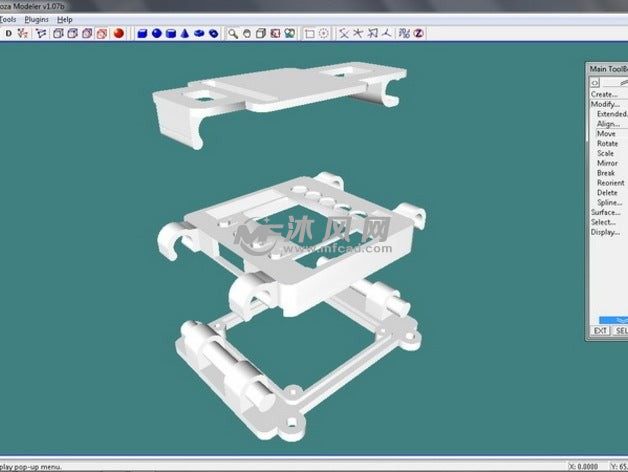Toggle the EXT button in Main Toolbox
628x472 pixels.
coord(600,330)
